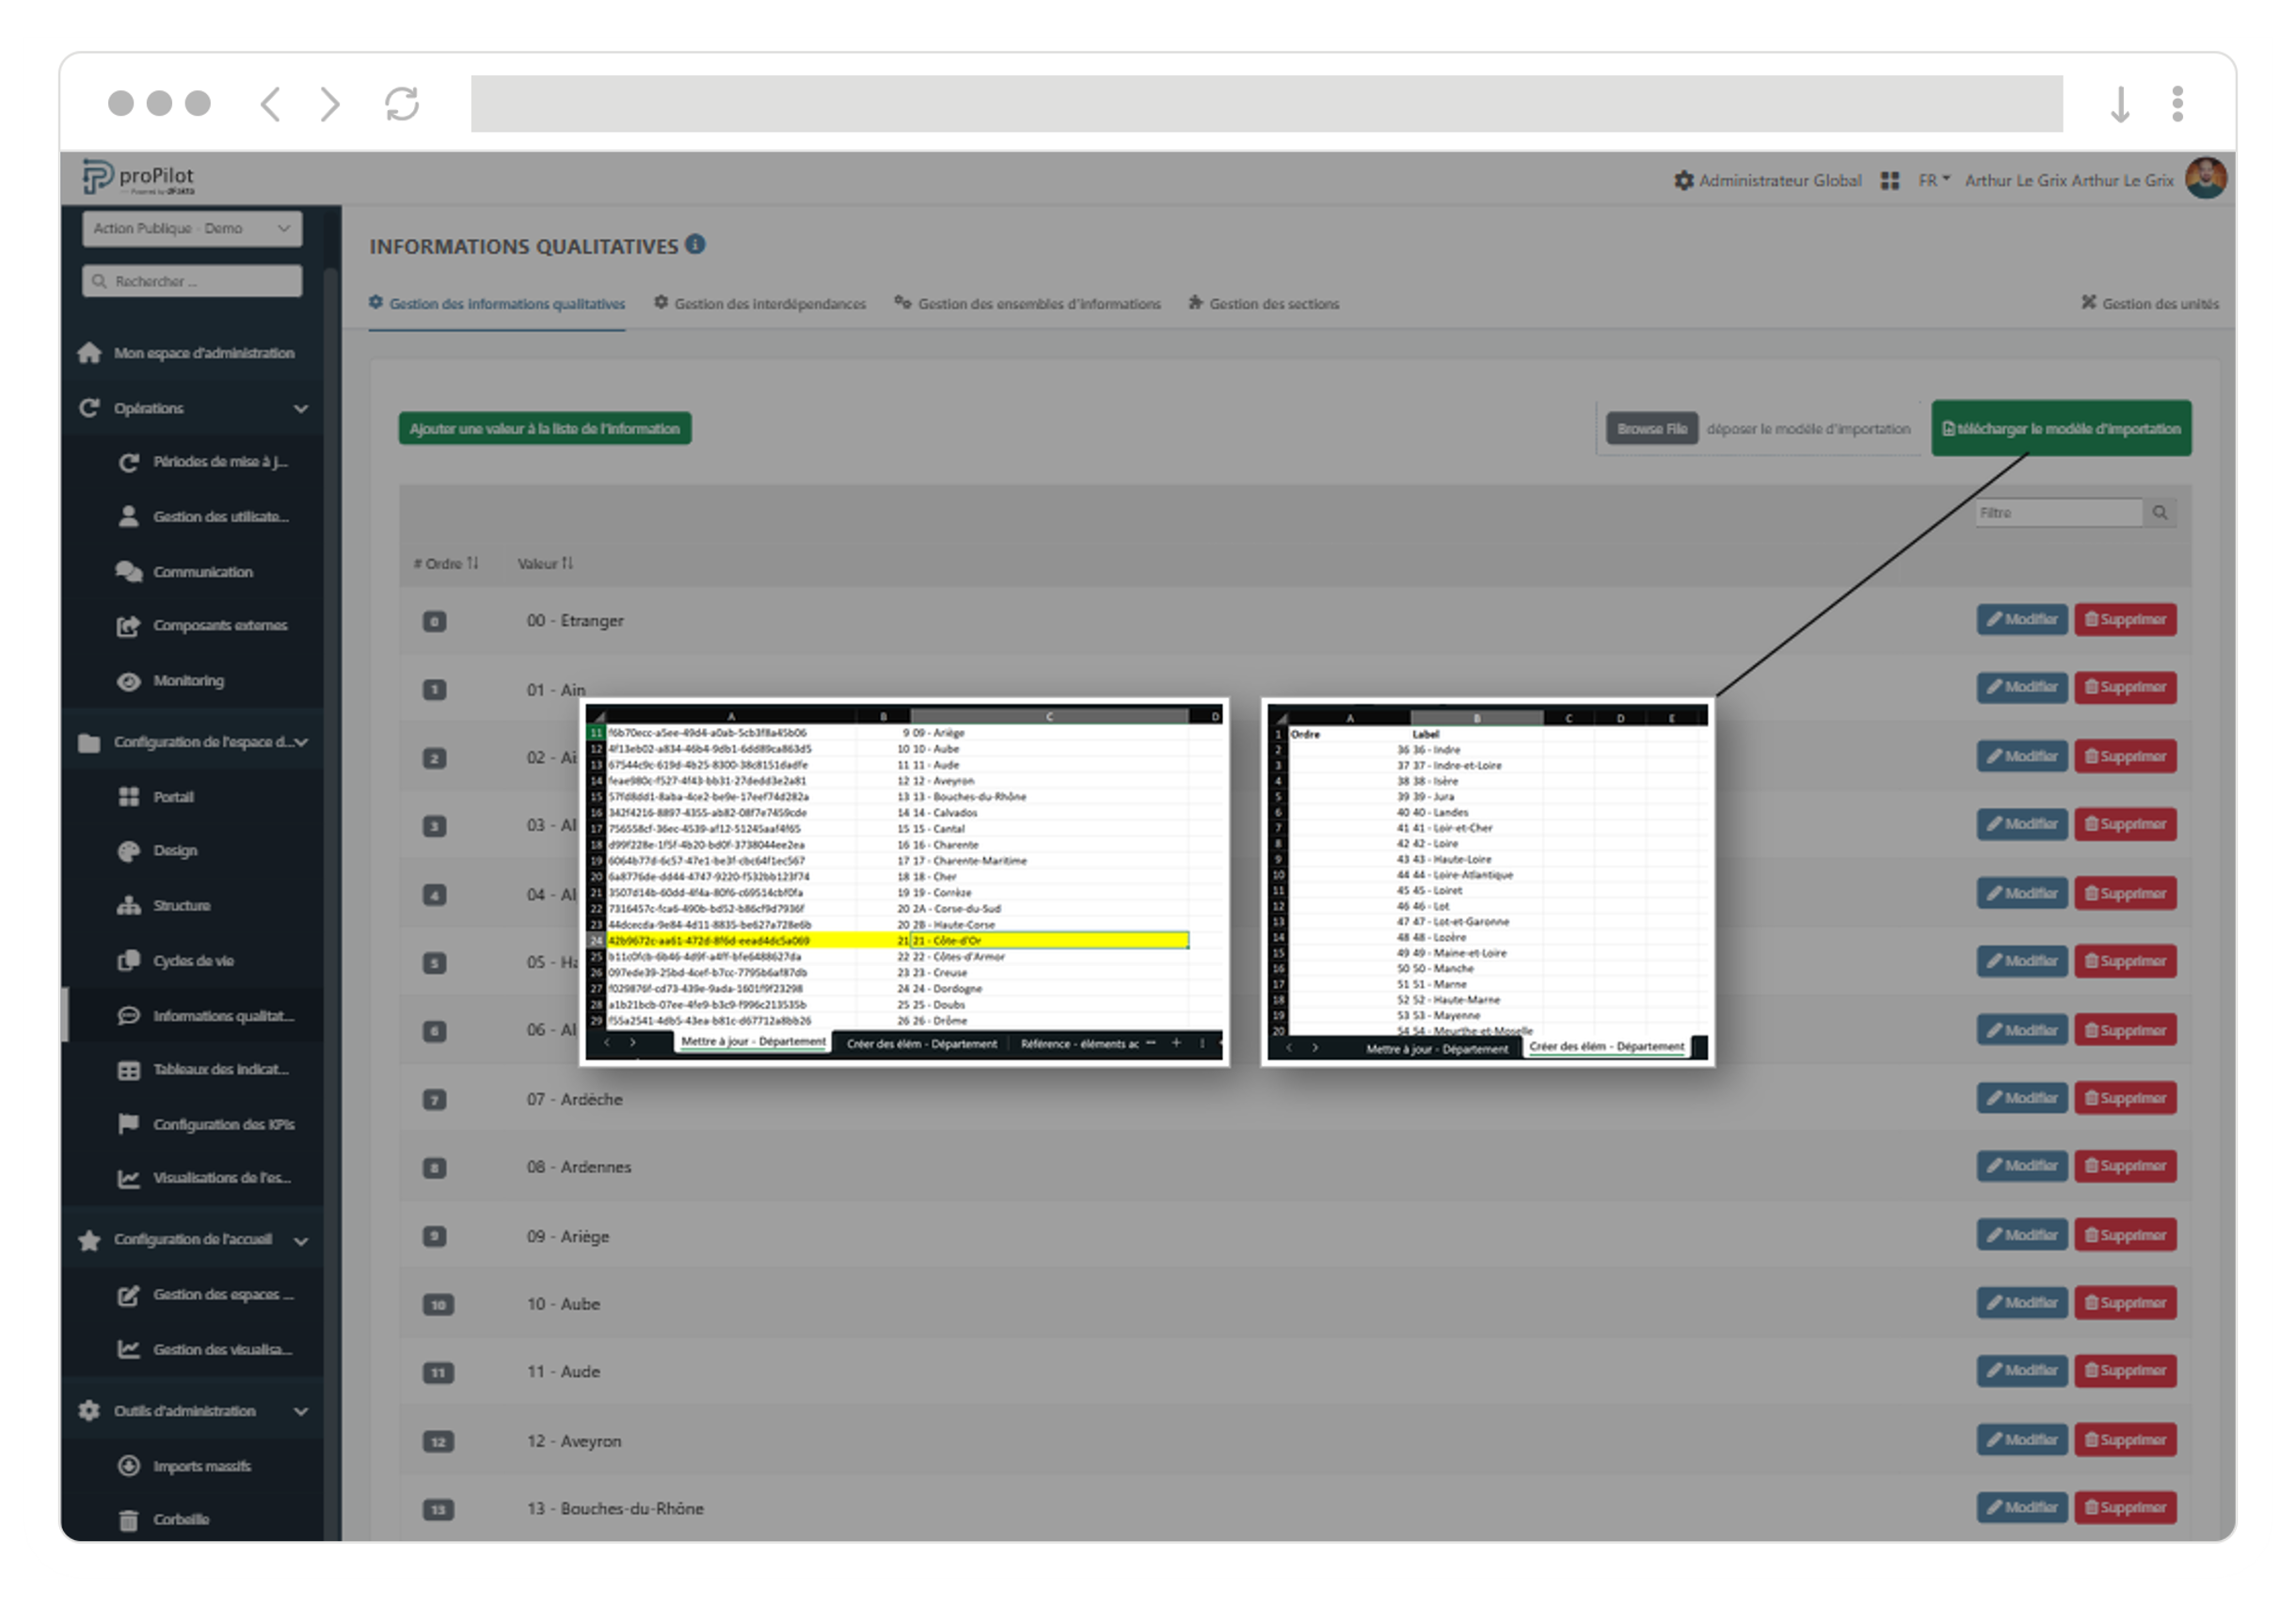Open the Action Publique - Demo space selector
Screen dimensions: 2296x1605
(x=192, y=228)
